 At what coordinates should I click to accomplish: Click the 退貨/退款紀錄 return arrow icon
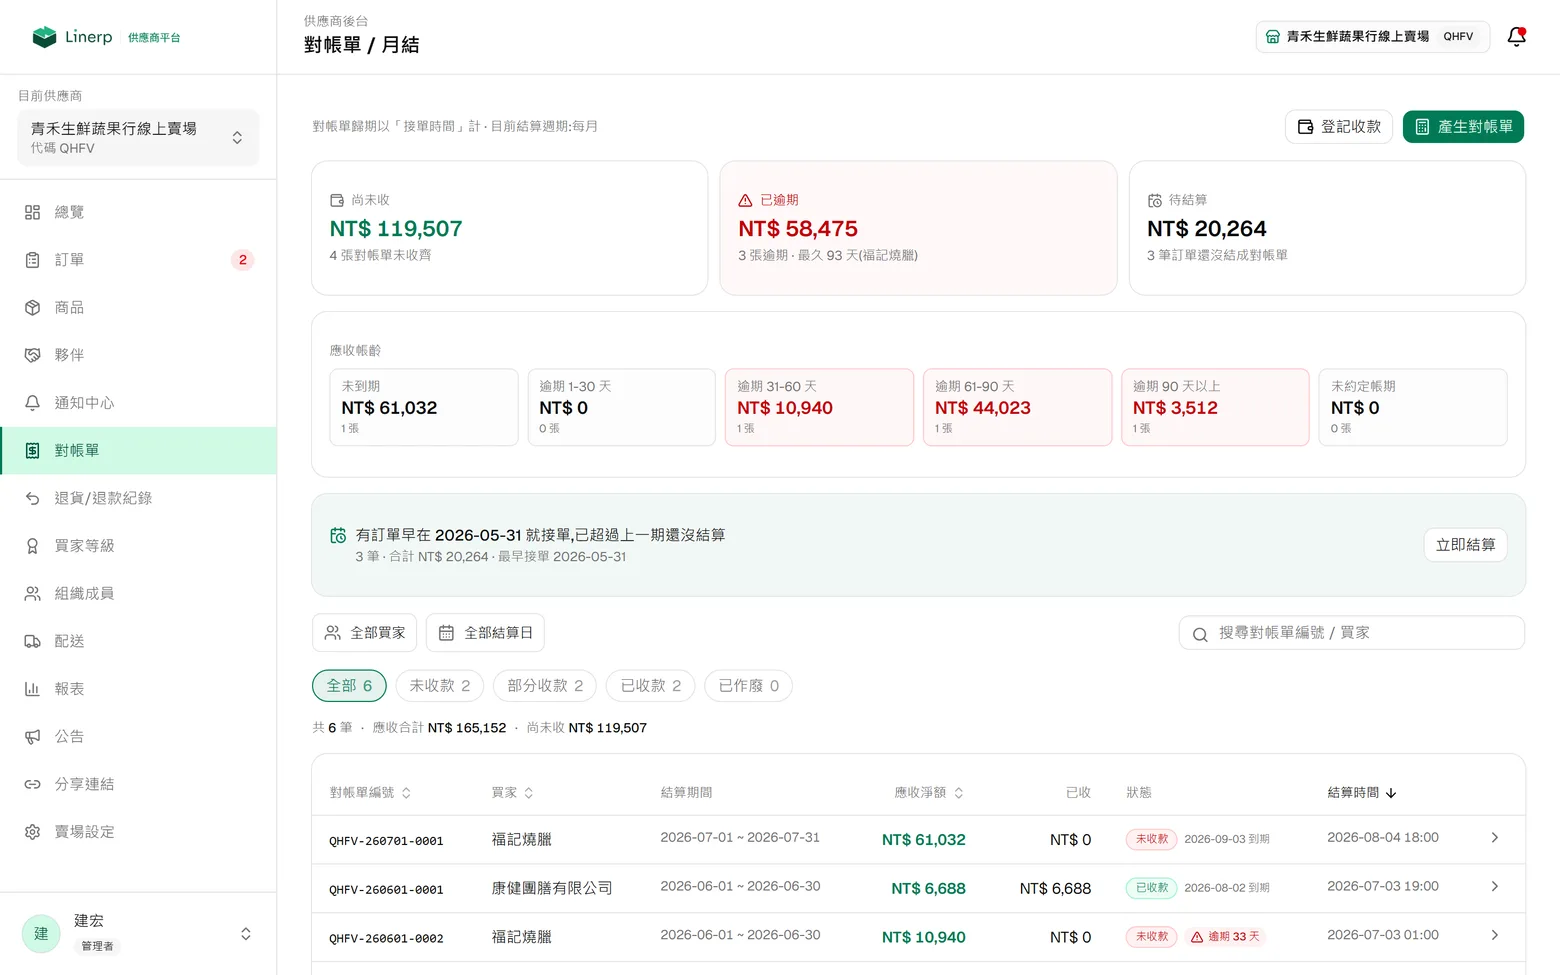pyautogui.click(x=32, y=498)
